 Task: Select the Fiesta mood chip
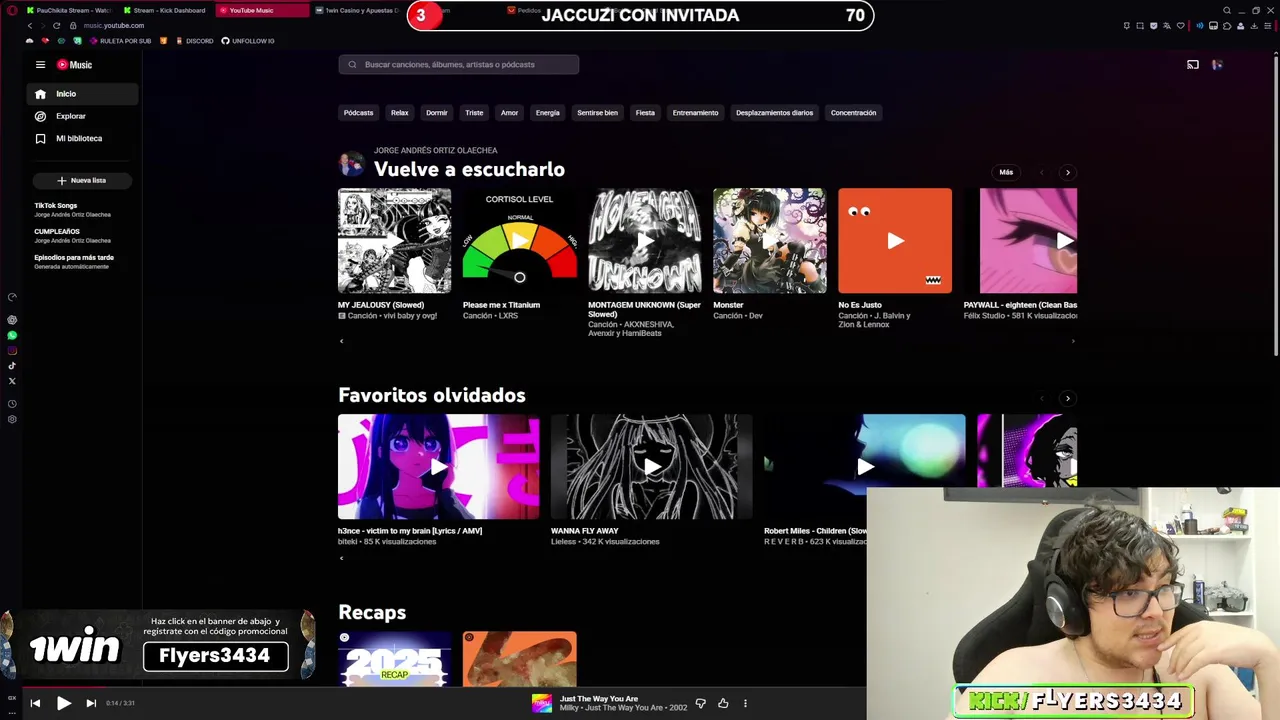coord(645,113)
